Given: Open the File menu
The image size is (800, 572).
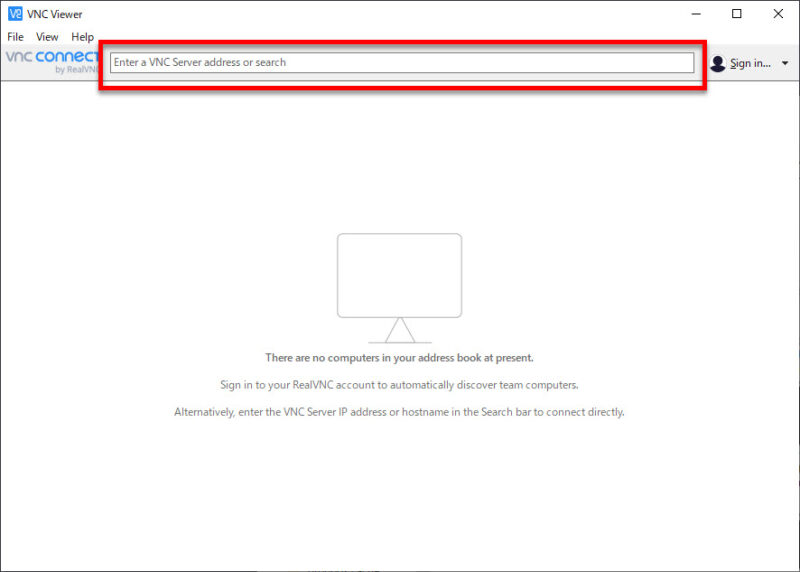Looking at the screenshot, I should point(15,37).
